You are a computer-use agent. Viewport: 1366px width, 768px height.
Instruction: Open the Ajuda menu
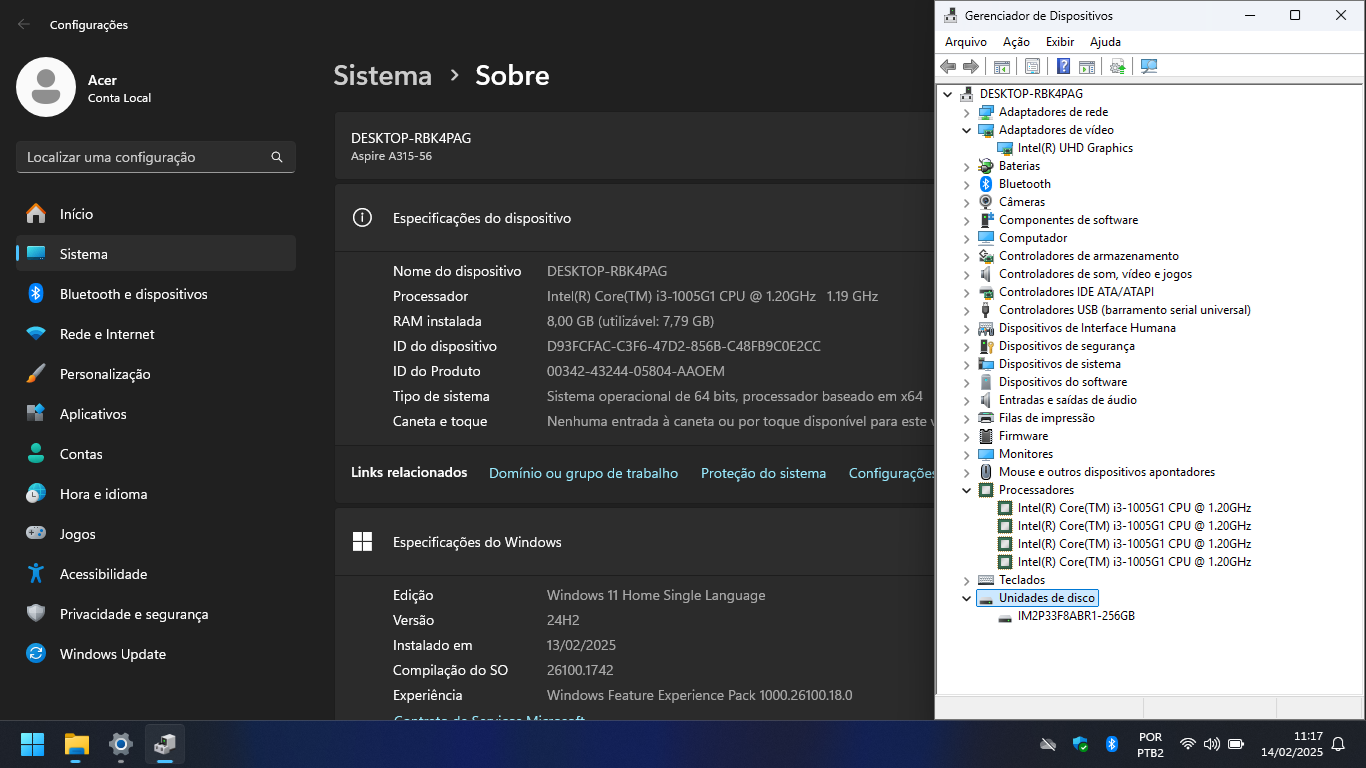tap(1105, 42)
